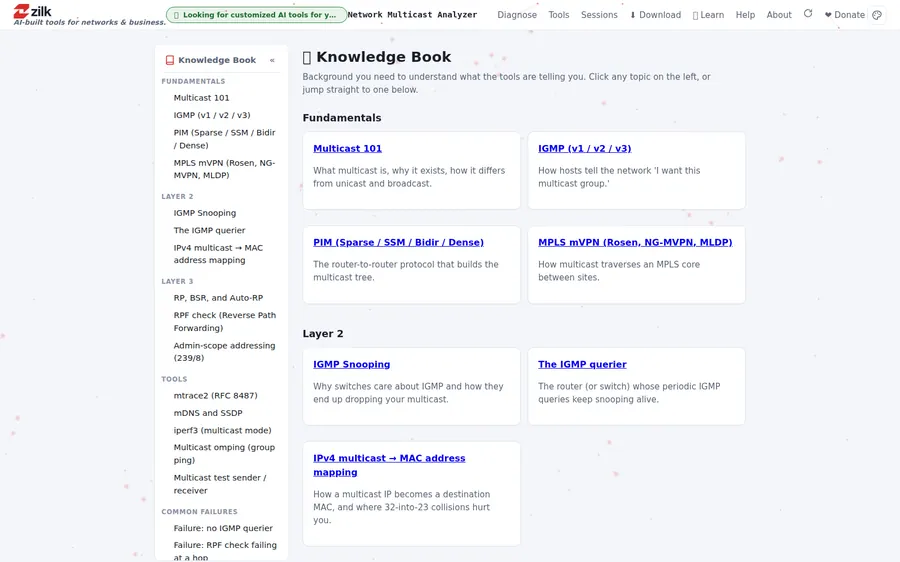Image resolution: width=900 pixels, height=562 pixels.
Task: Open the Multicast 101 card link
Action: (347, 148)
